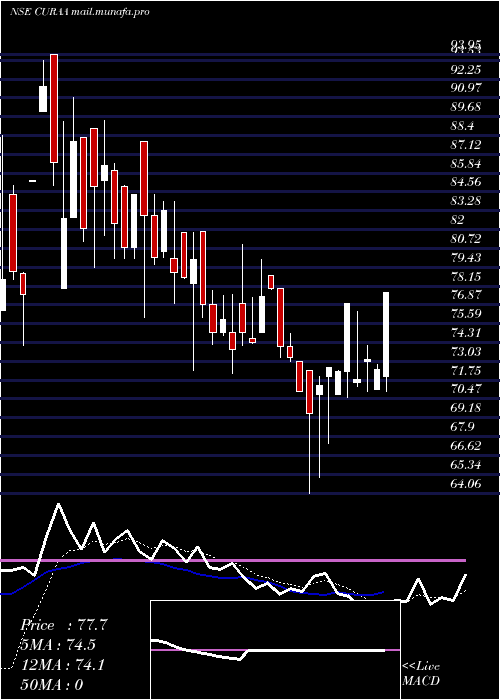Select the 78.15 price axis label
Viewport: 500px width, 700px height.
tap(466, 276)
